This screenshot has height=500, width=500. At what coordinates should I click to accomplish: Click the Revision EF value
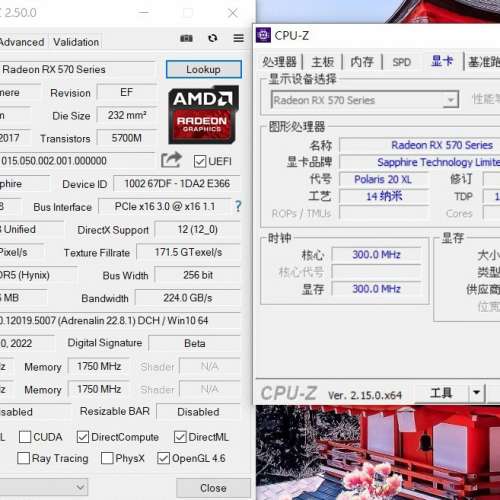127,92
